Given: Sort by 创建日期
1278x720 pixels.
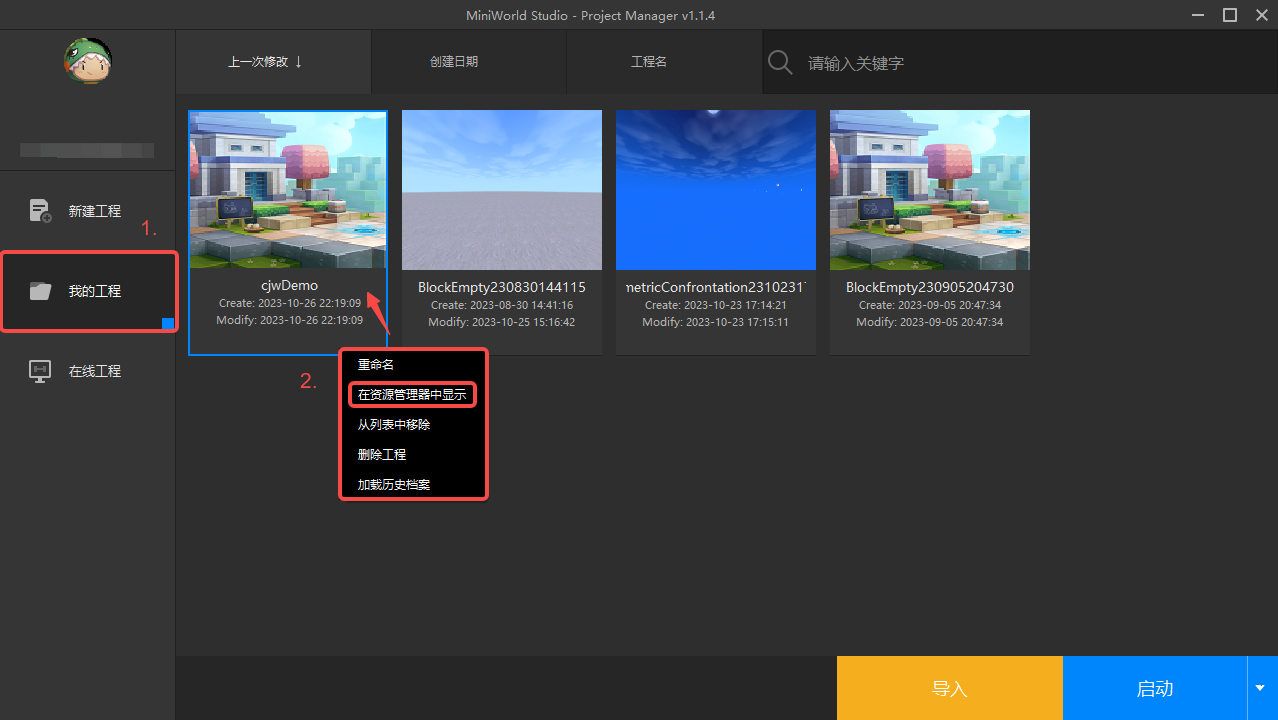Looking at the screenshot, I should tap(468, 62).
